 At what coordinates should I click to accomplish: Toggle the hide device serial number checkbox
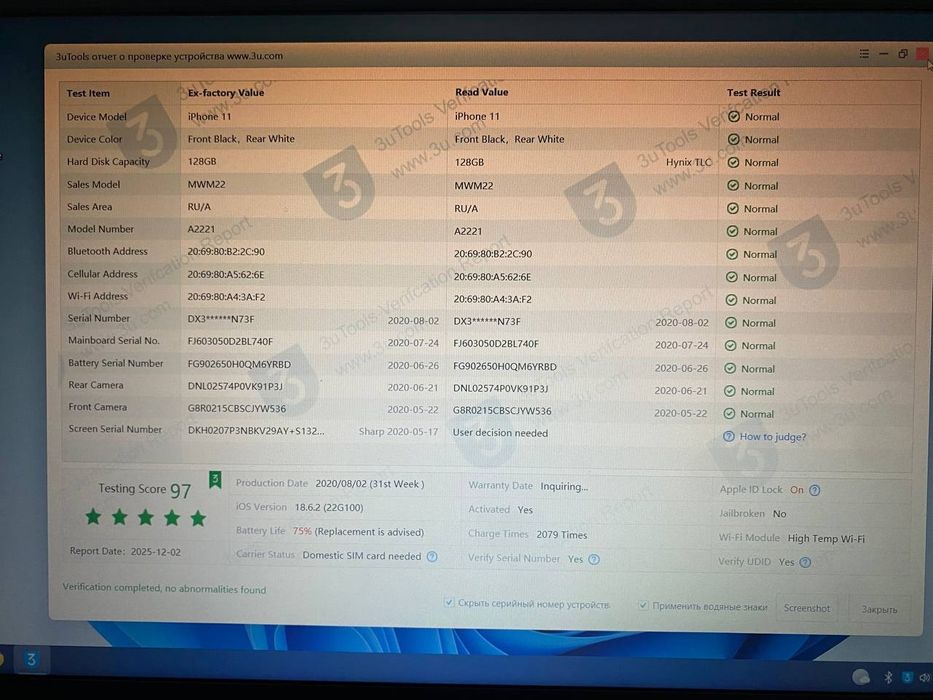tap(449, 603)
